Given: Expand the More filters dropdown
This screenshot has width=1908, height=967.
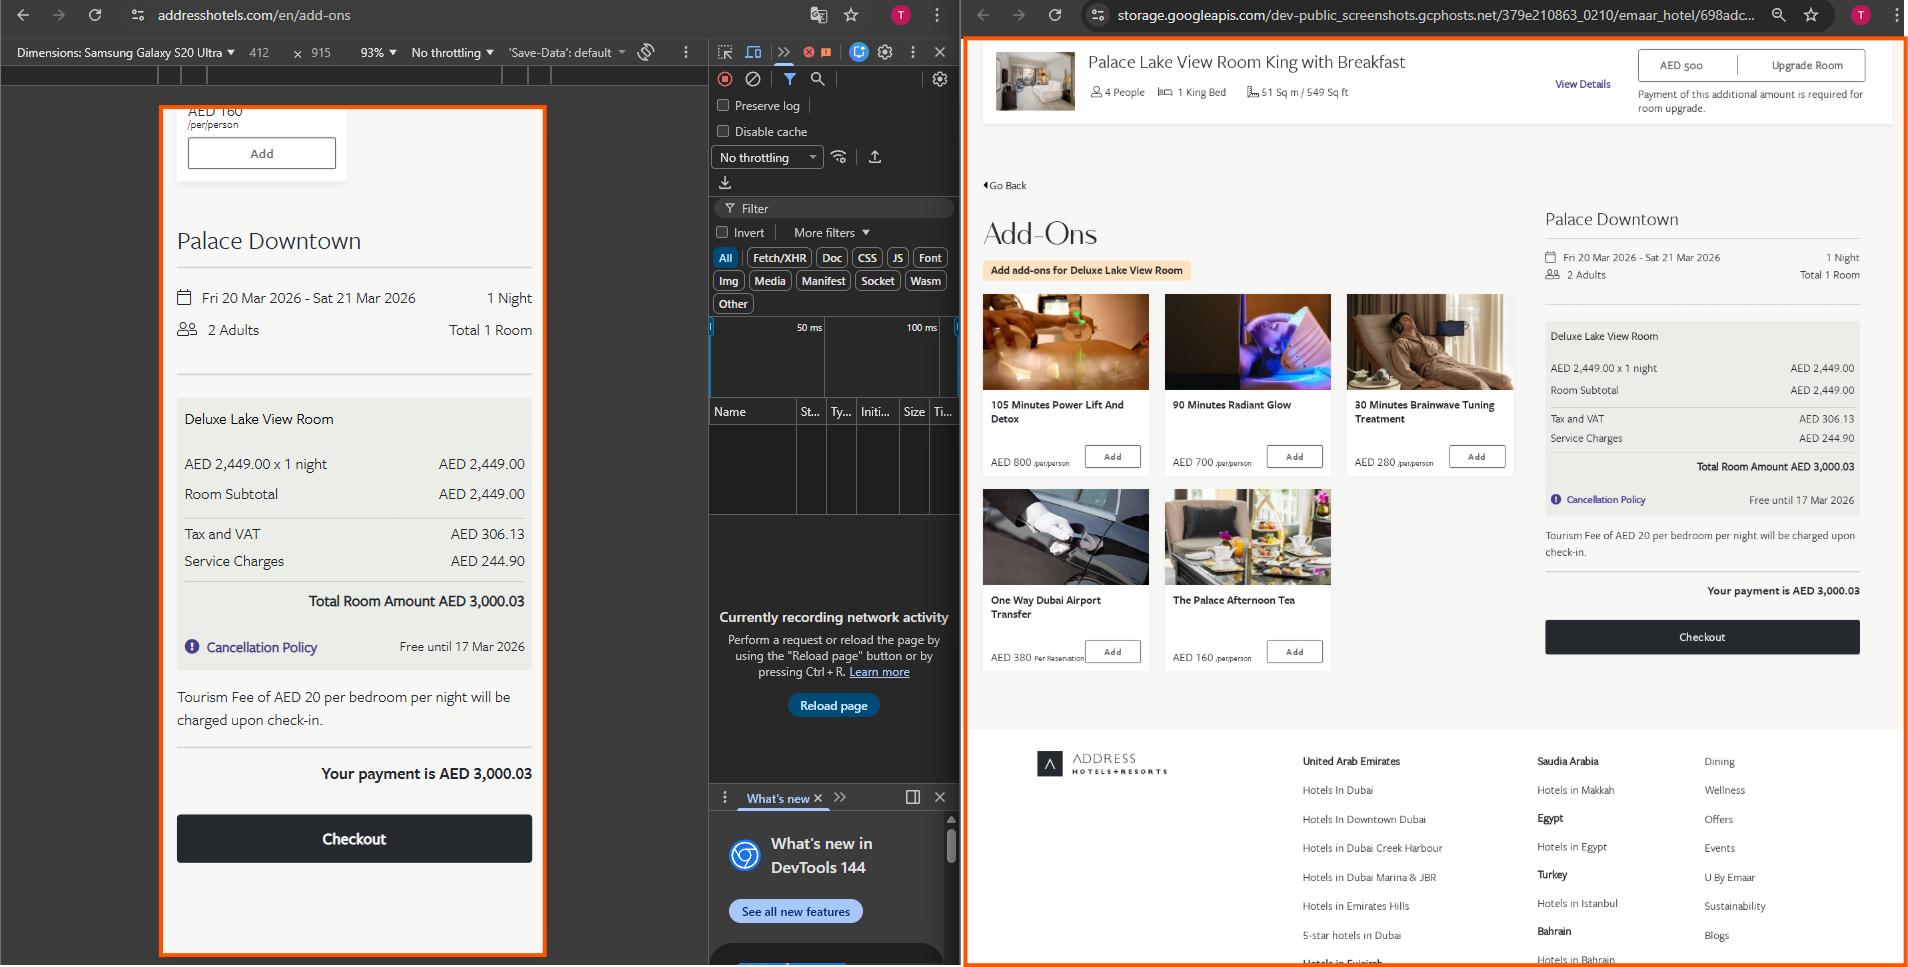Looking at the screenshot, I should 832,232.
